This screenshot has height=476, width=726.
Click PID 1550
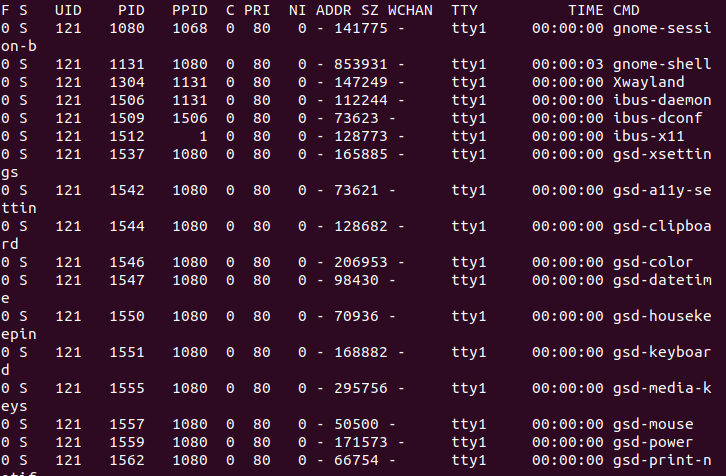[127, 316]
